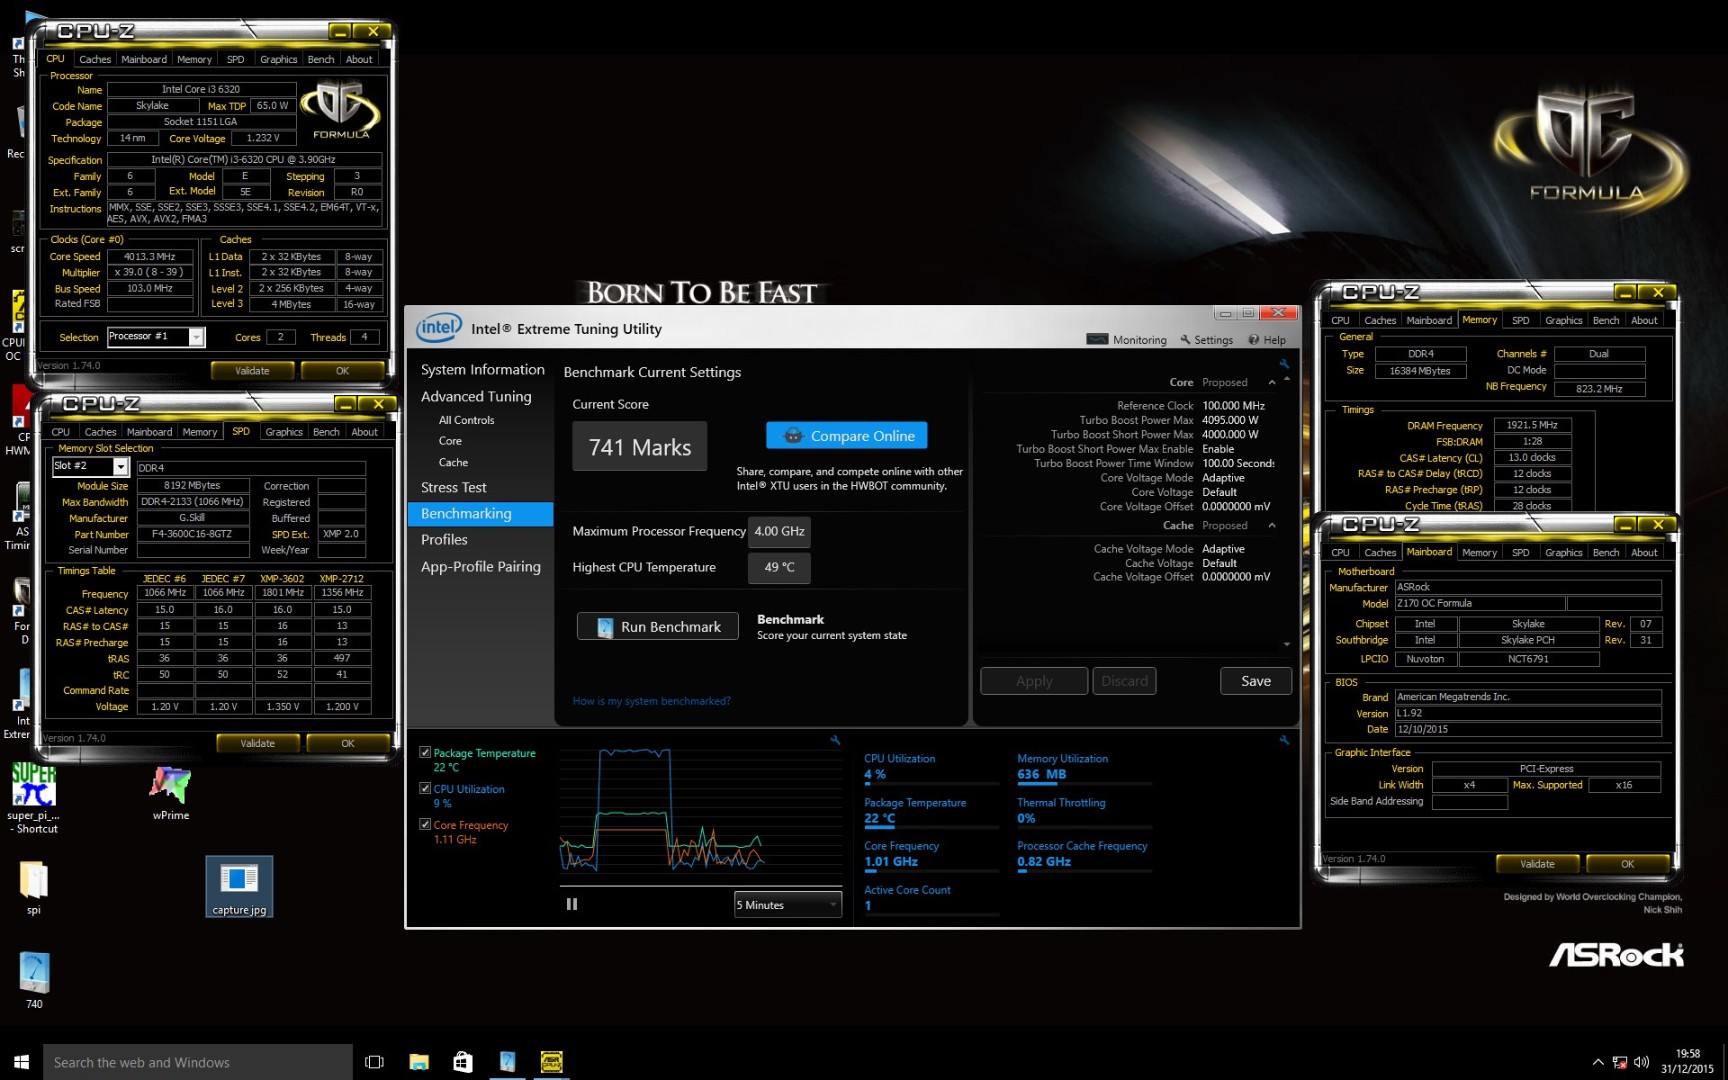The width and height of the screenshot is (1728, 1080).
Task: Open Task View on the taskbar
Action: point(375,1062)
